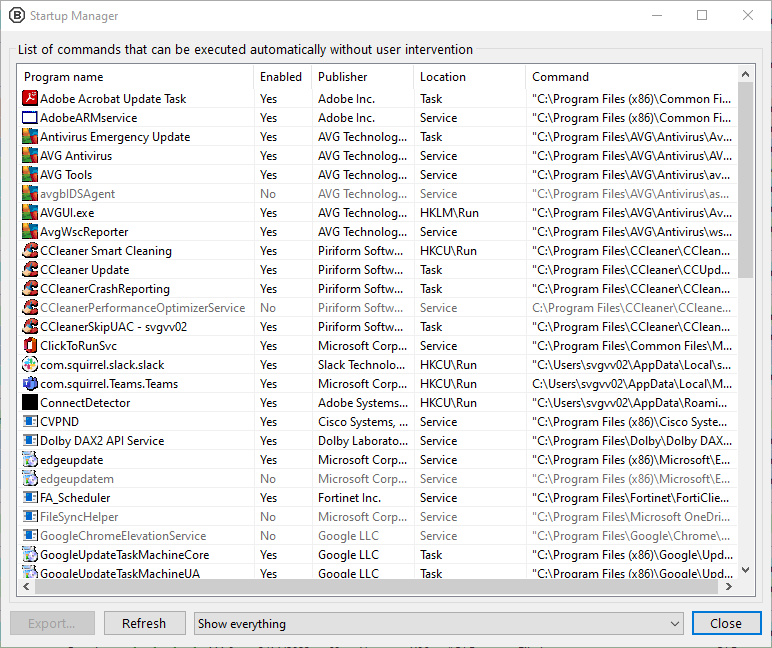The height and width of the screenshot is (648, 772).
Task: Maximize the Startup Manager window
Action: (702, 15)
